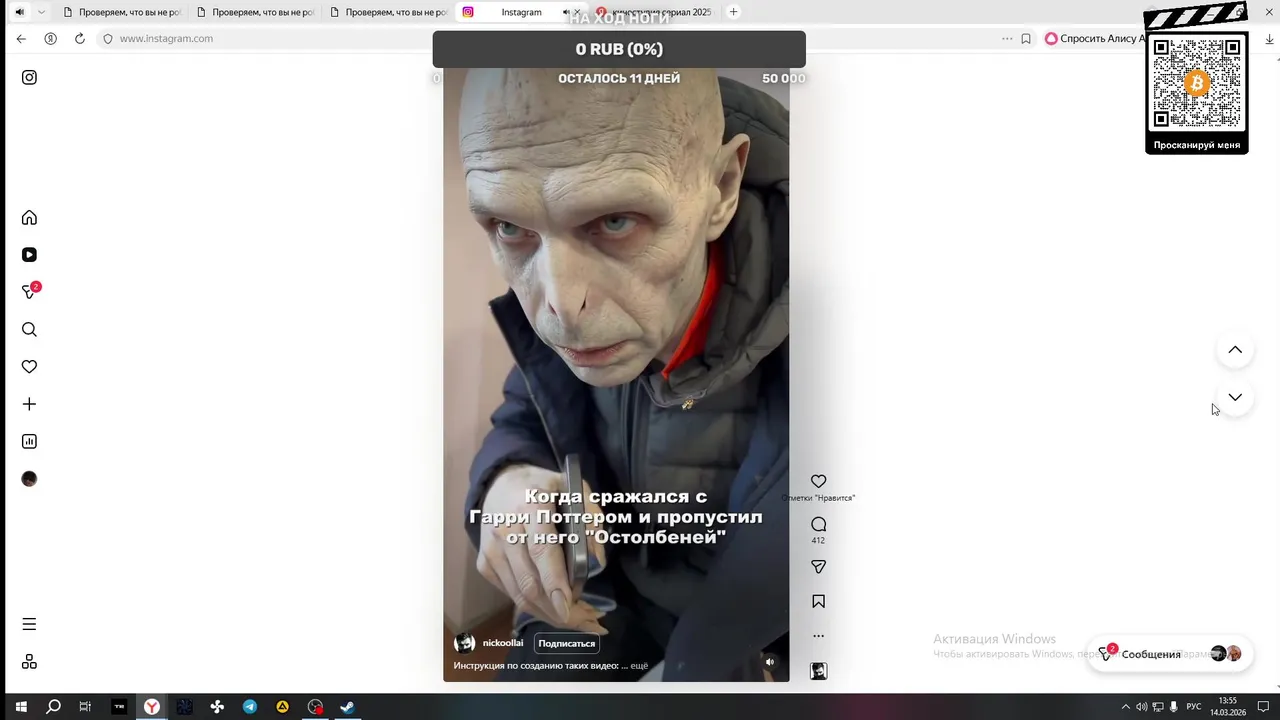1280x720 pixels.
Task: Click donation goal 0 RUB (0%) bar
Action: pyautogui.click(x=619, y=49)
